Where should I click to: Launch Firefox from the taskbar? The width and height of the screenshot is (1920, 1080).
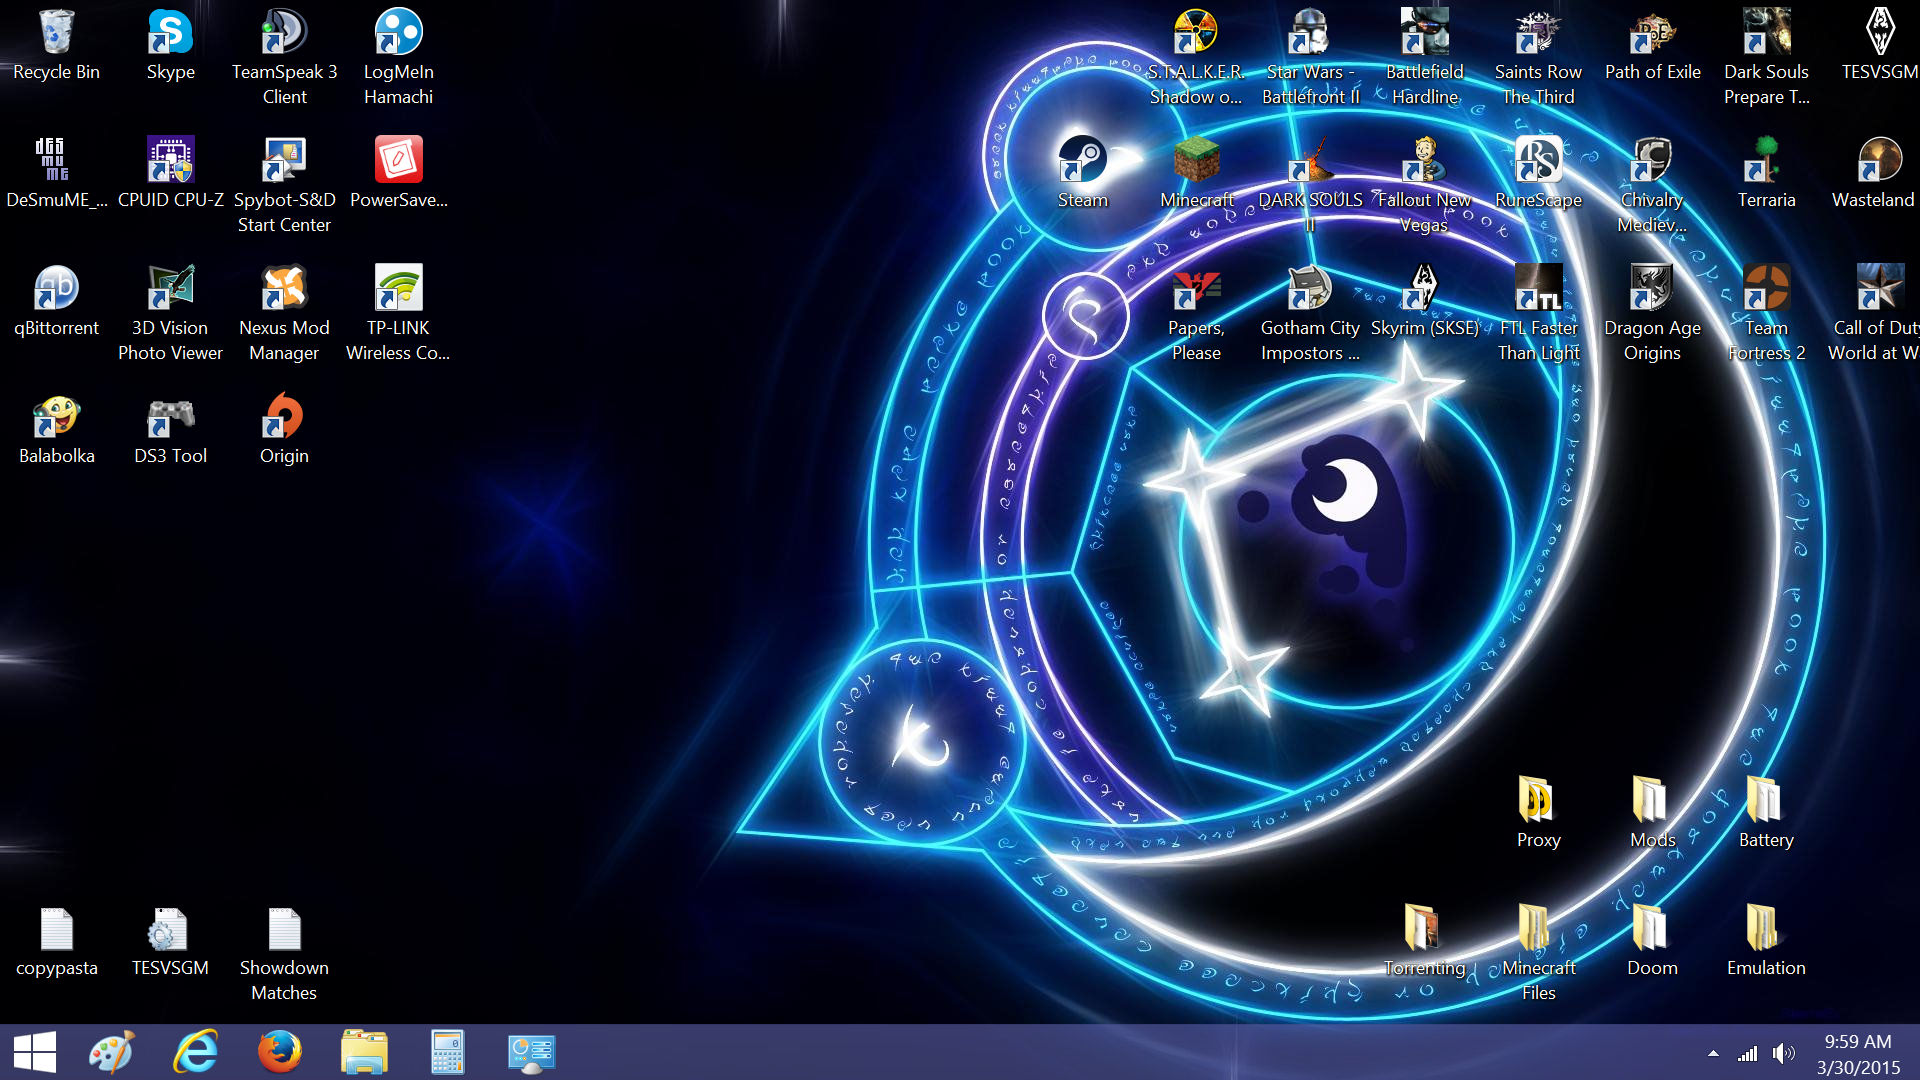pyautogui.click(x=279, y=1053)
